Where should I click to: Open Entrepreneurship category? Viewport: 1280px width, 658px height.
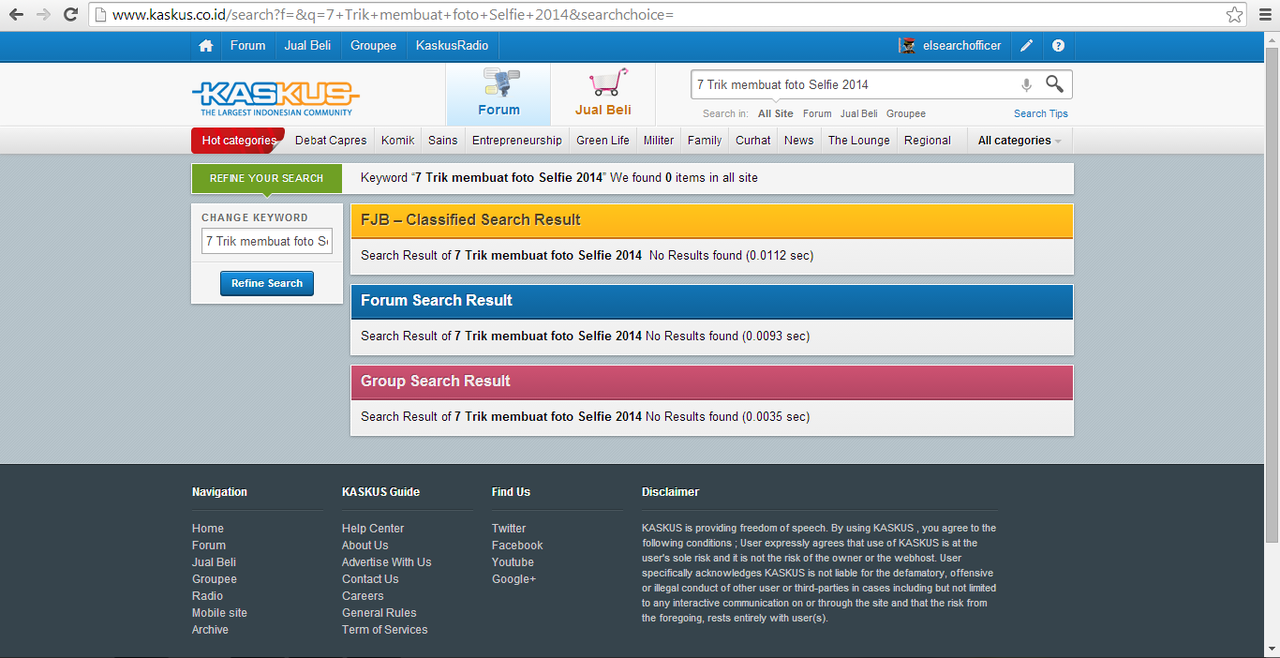pos(517,141)
